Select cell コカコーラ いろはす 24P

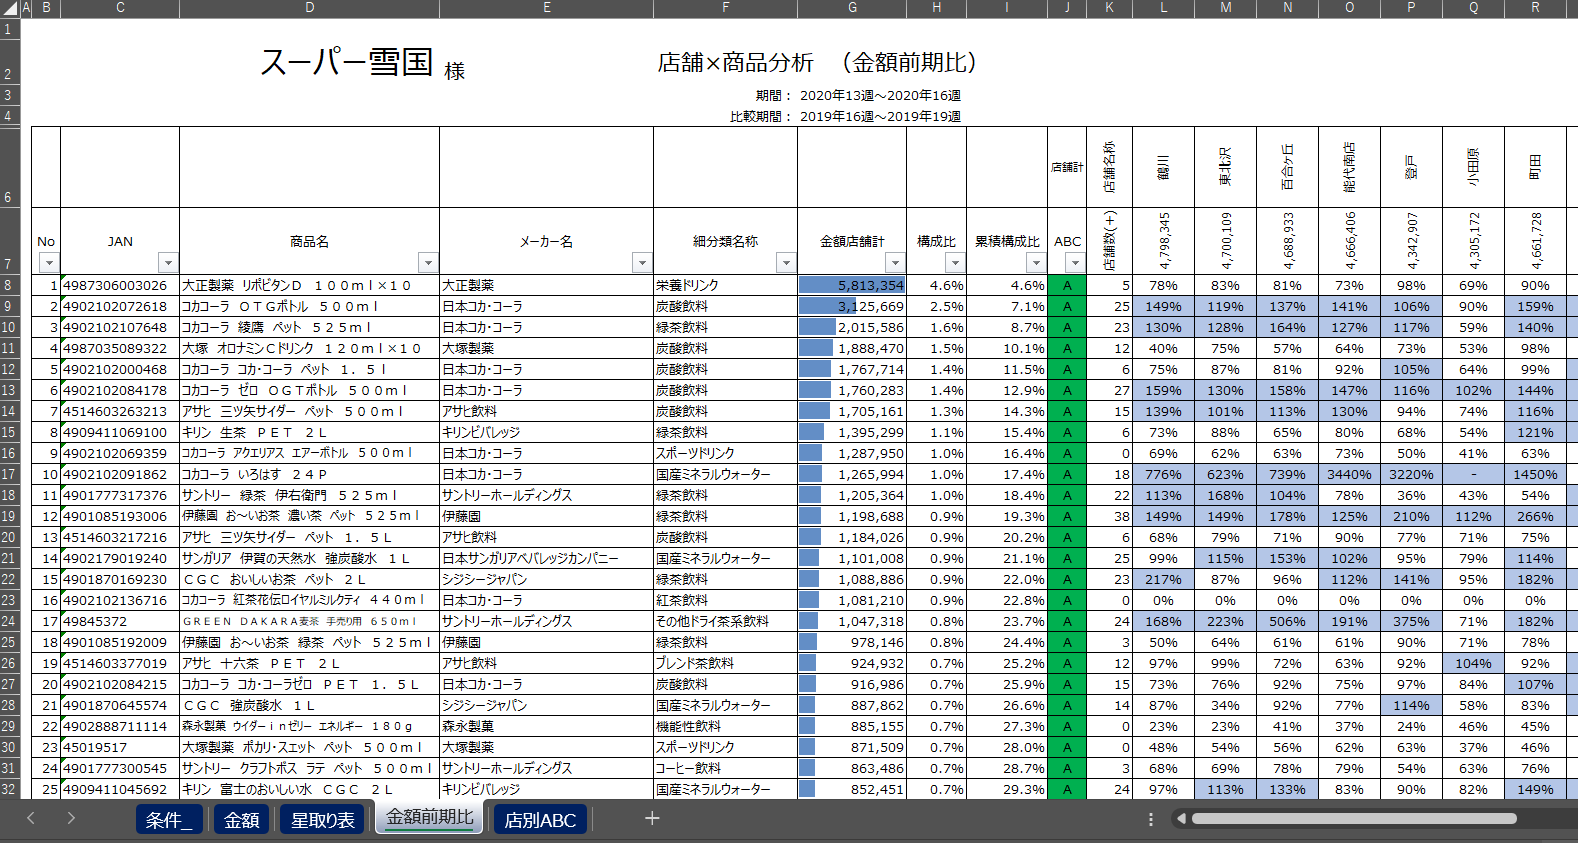(x=309, y=474)
